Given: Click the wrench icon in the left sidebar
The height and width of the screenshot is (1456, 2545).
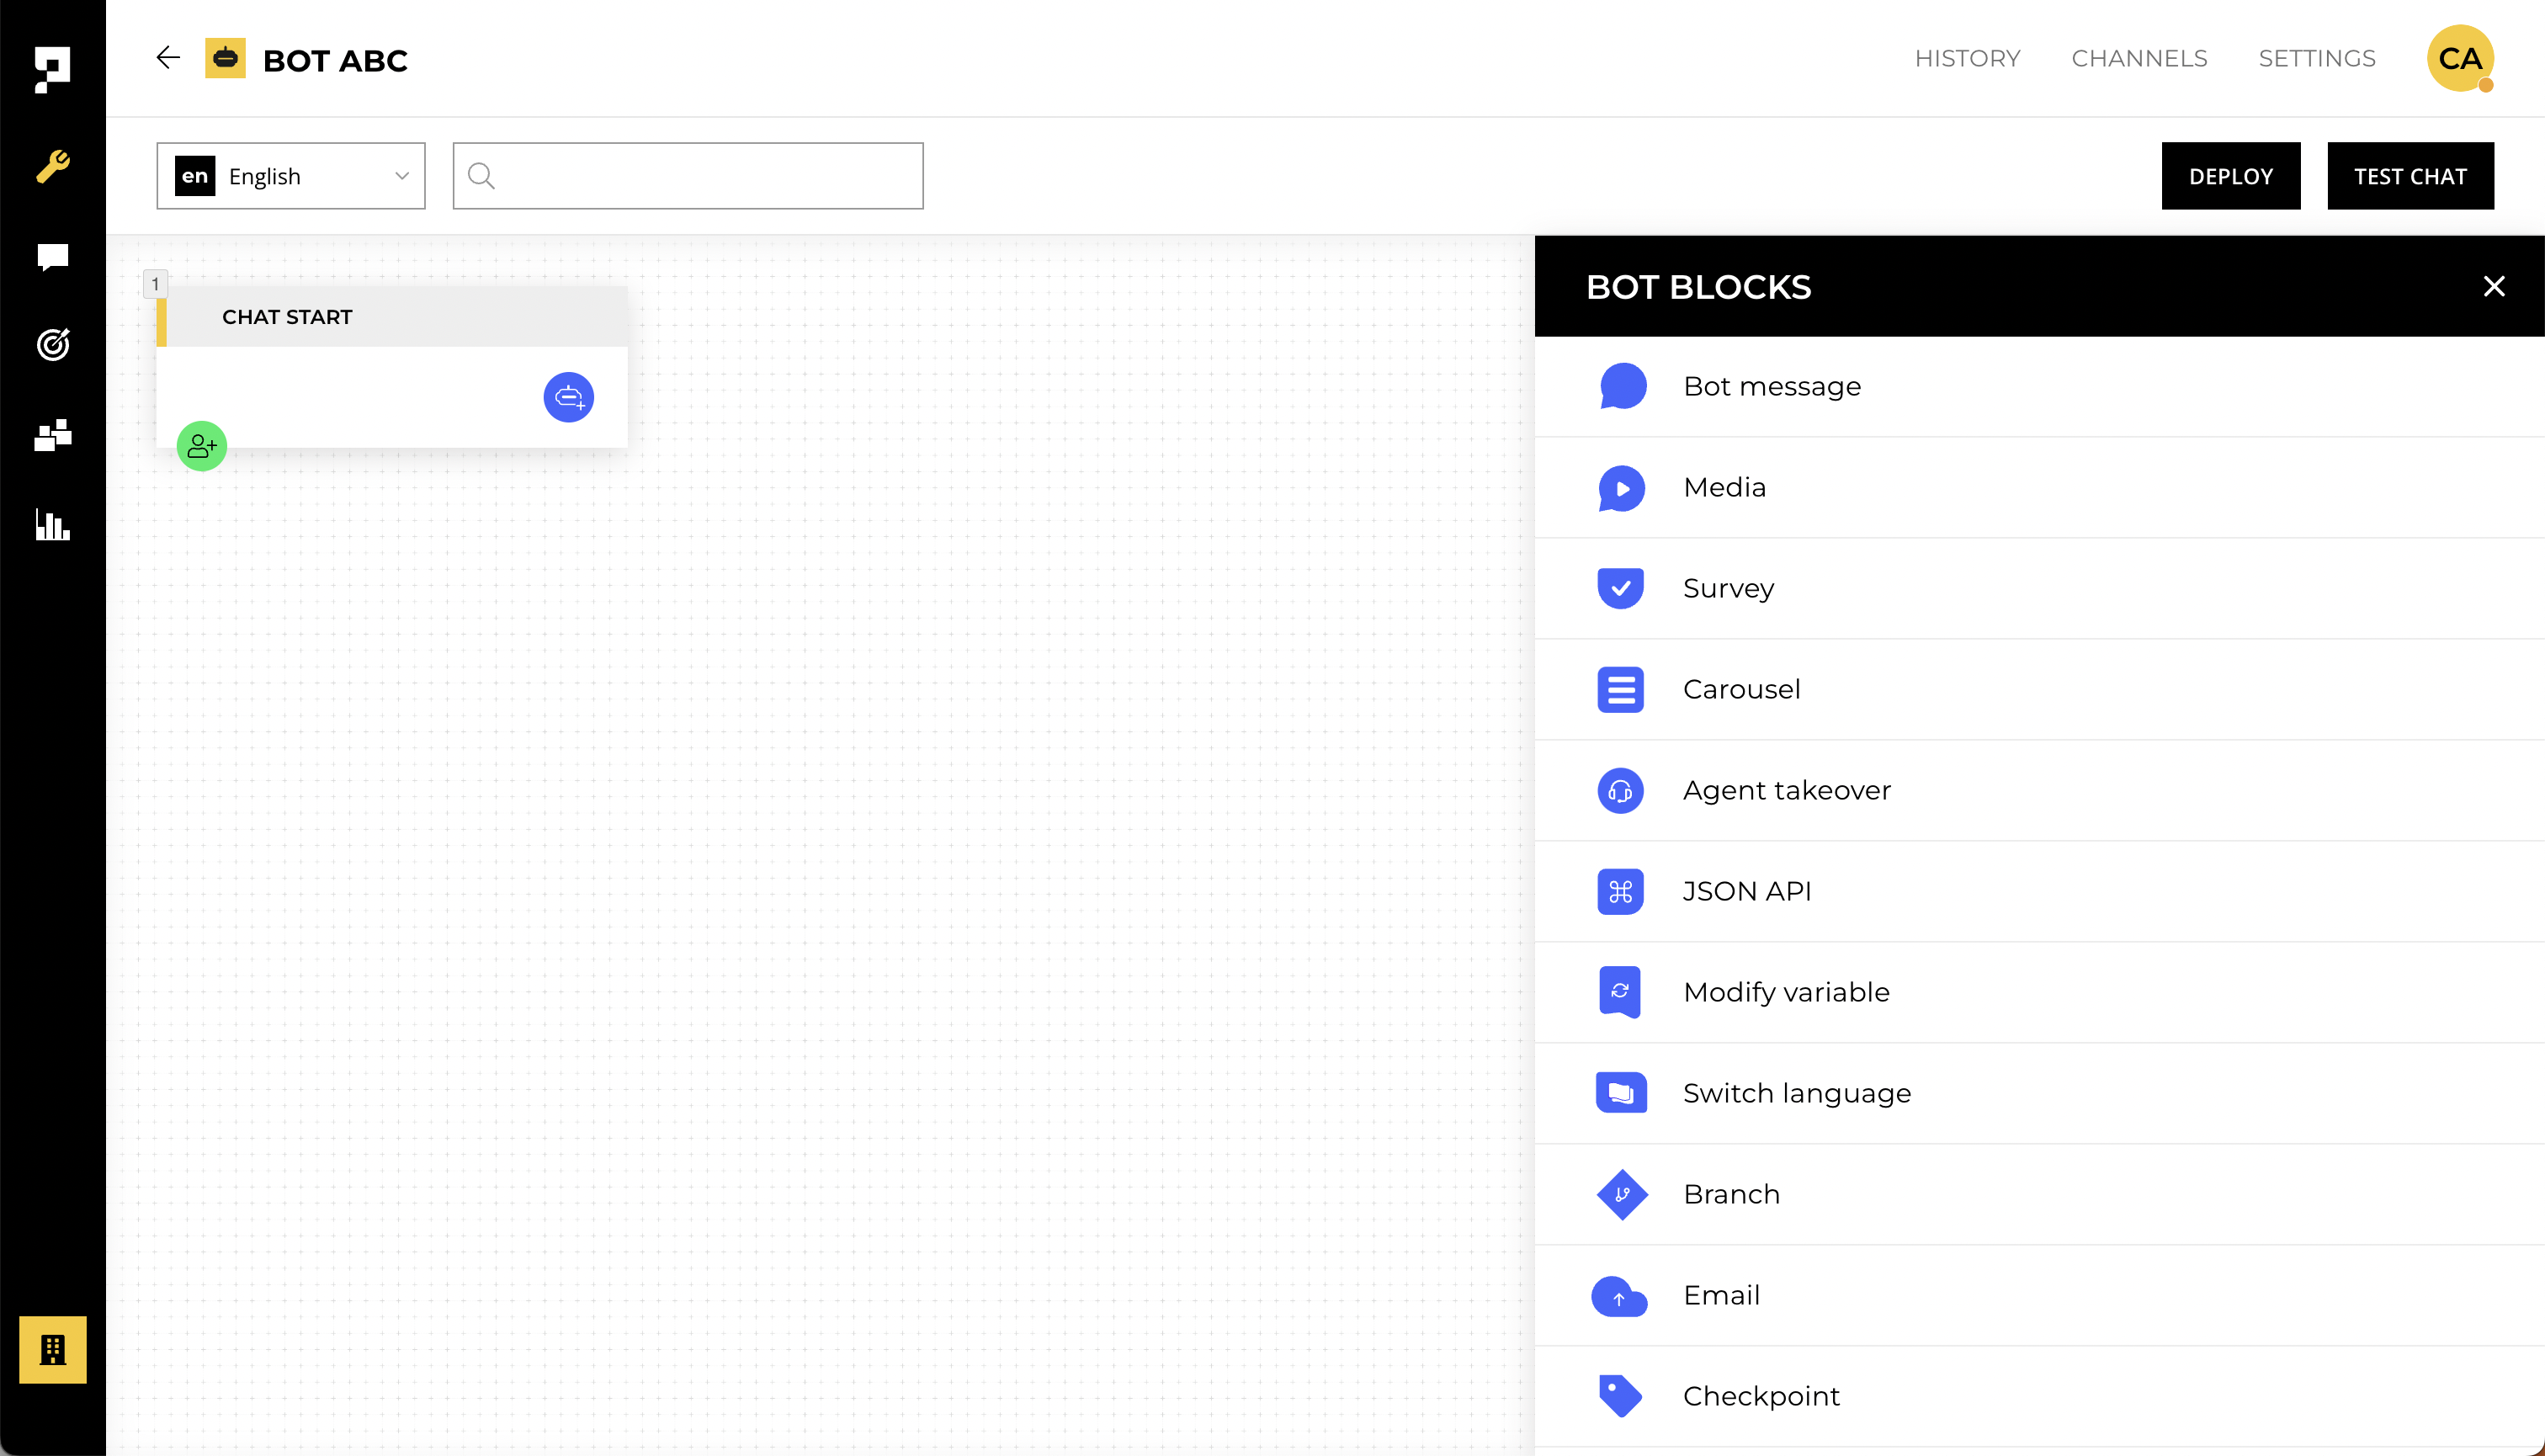Looking at the screenshot, I should pyautogui.click(x=52, y=165).
